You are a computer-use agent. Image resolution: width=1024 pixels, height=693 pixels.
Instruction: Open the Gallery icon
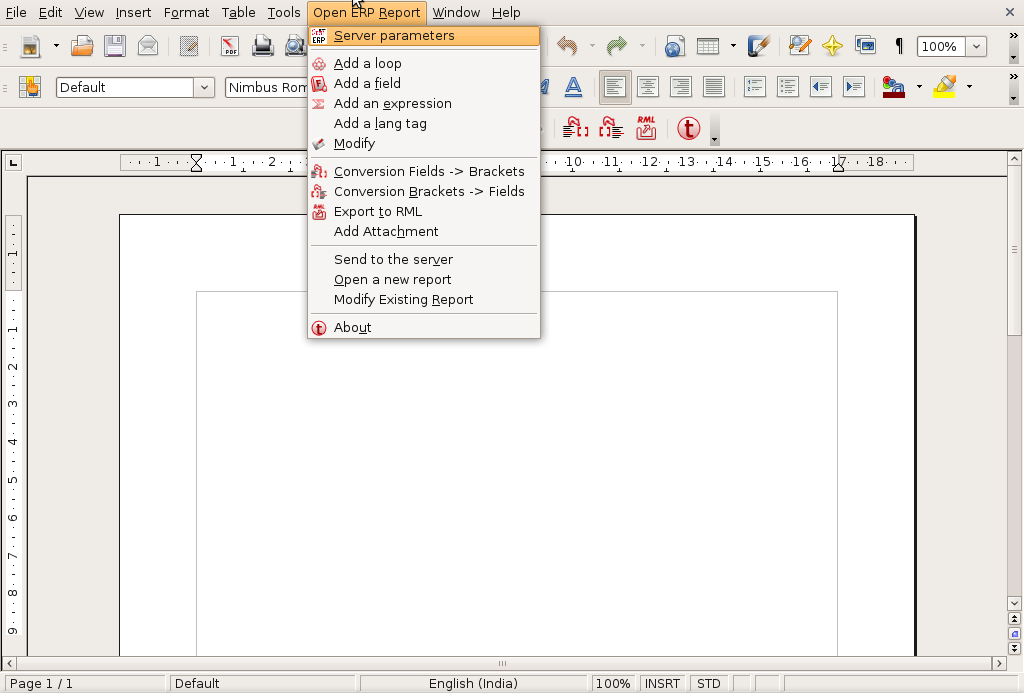[x=865, y=46]
